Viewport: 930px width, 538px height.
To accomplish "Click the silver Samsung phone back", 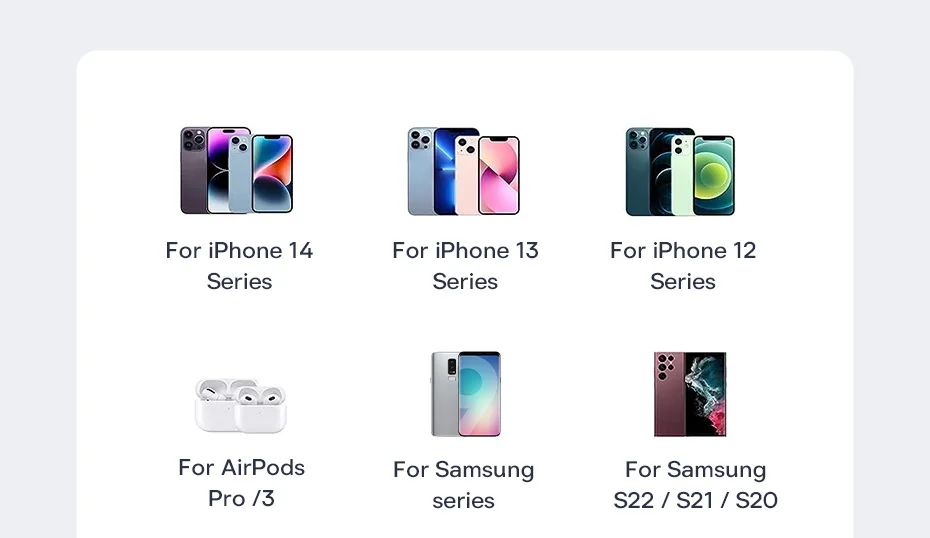I will [444, 394].
